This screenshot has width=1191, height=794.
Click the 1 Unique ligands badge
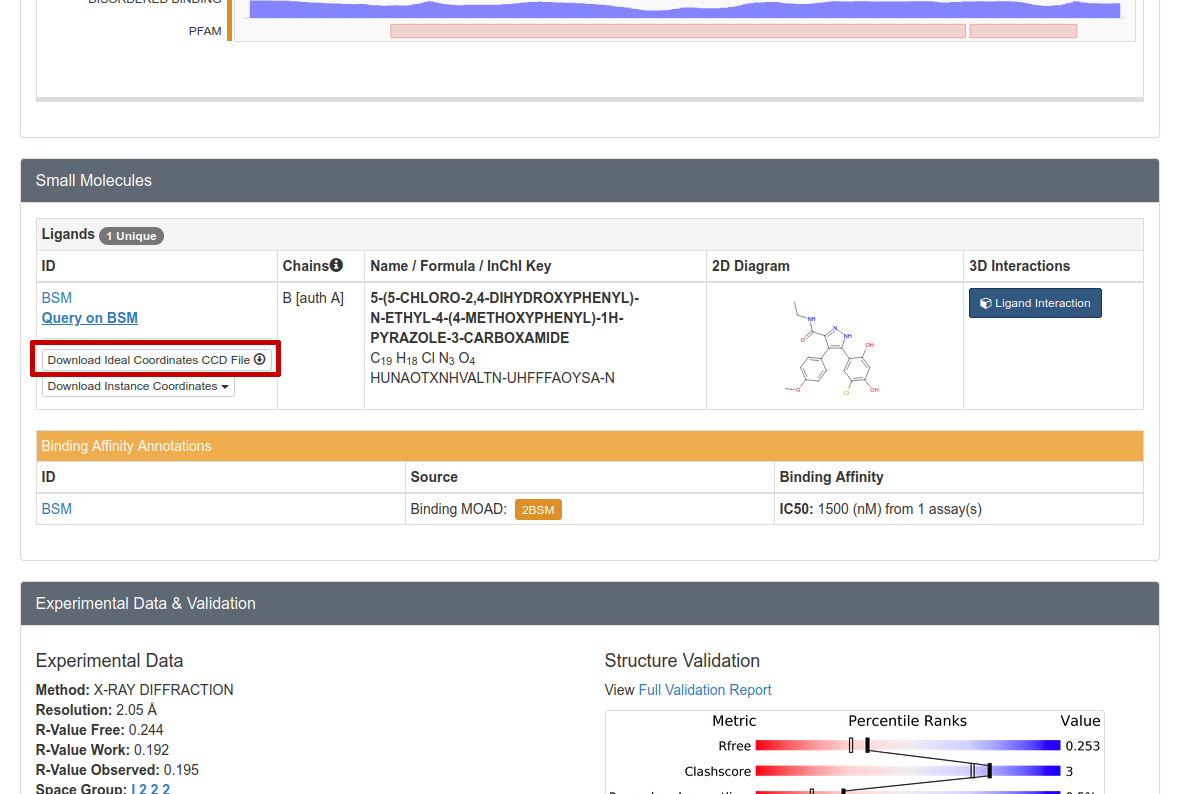pyautogui.click(x=131, y=236)
